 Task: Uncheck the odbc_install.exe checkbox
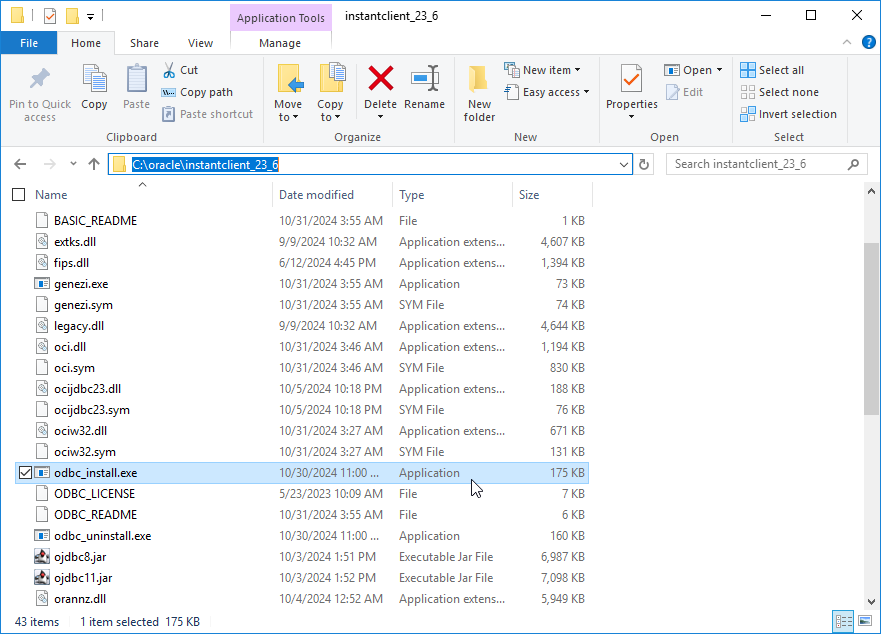25,473
